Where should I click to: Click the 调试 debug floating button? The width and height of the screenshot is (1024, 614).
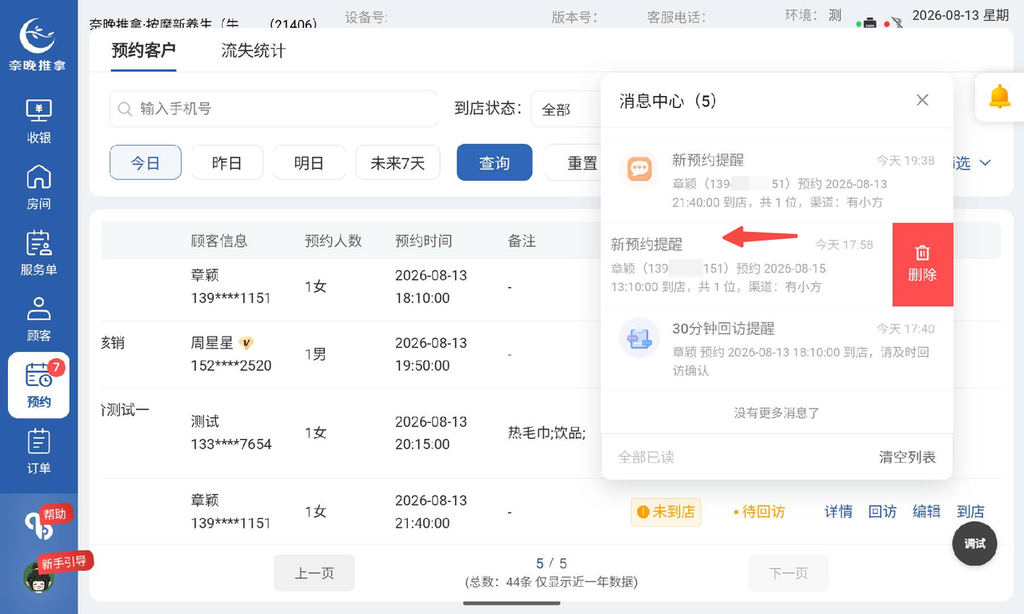coord(974,543)
